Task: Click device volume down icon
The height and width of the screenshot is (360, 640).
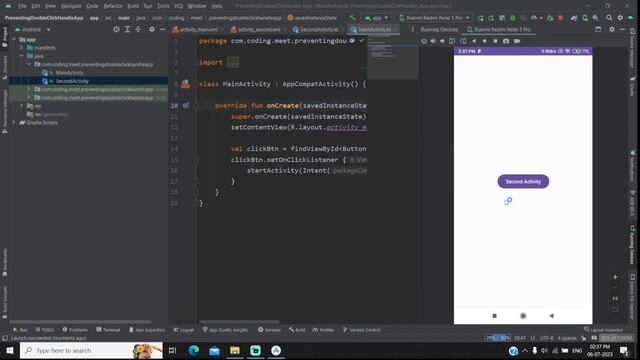Action: pyautogui.click(x=442, y=41)
